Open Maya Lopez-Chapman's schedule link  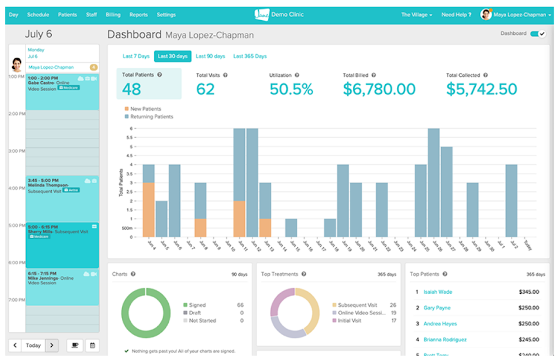click(51, 67)
